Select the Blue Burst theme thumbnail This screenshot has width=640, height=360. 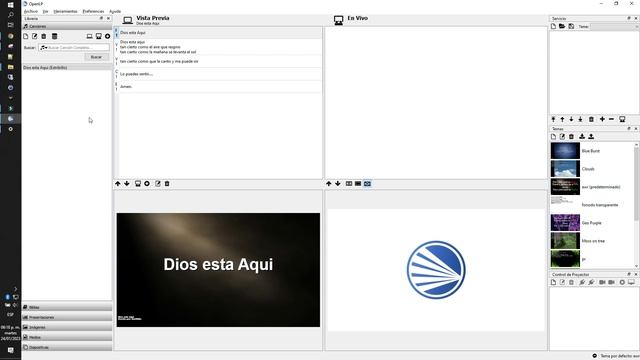[565, 151]
